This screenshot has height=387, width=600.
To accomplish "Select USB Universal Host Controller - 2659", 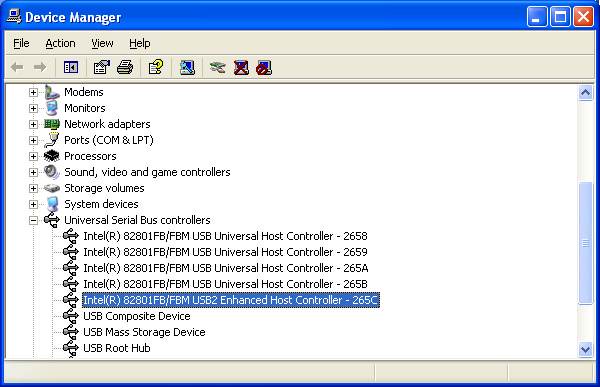I will 225,252.
